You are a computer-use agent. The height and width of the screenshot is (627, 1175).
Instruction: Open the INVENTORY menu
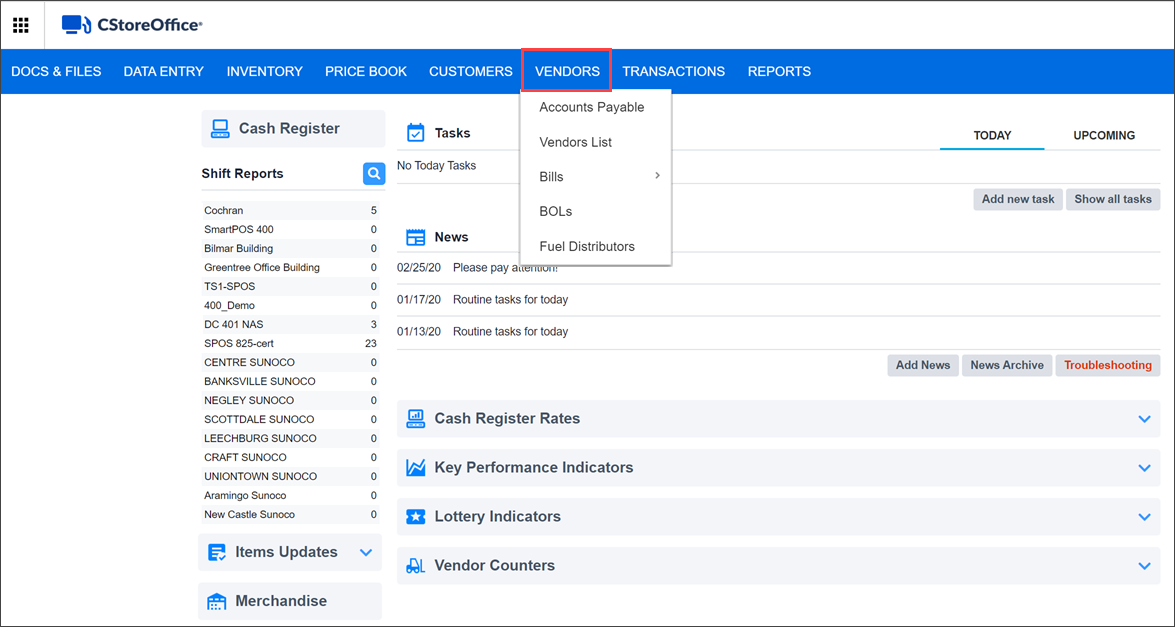pyautogui.click(x=265, y=72)
